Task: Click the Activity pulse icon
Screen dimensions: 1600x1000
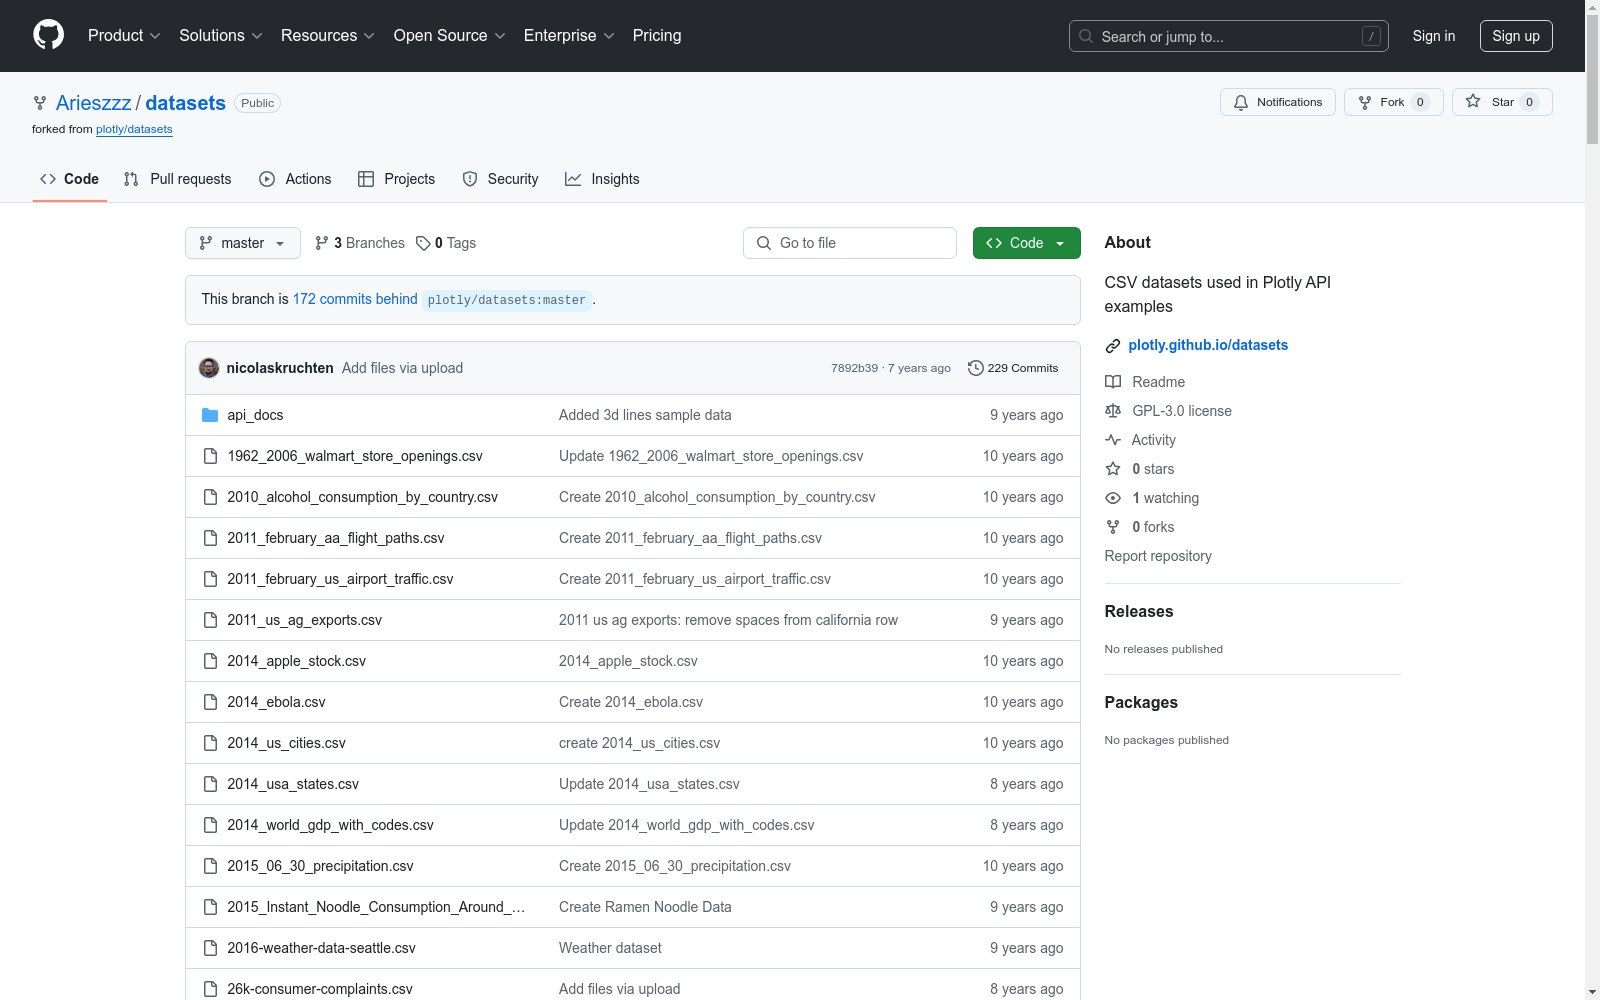Action: tap(1113, 440)
